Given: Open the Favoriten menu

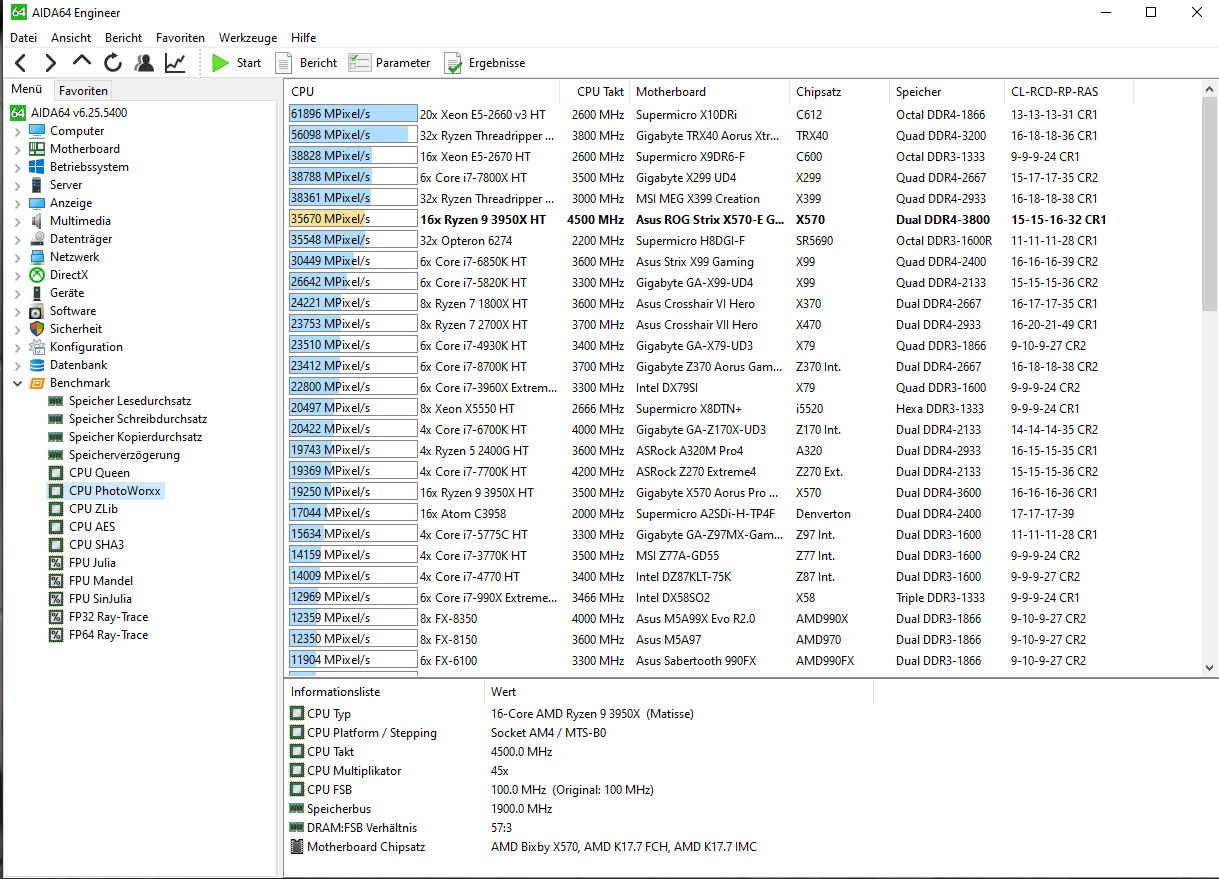Looking at the screenshot, I should click(x=180, y=37).
